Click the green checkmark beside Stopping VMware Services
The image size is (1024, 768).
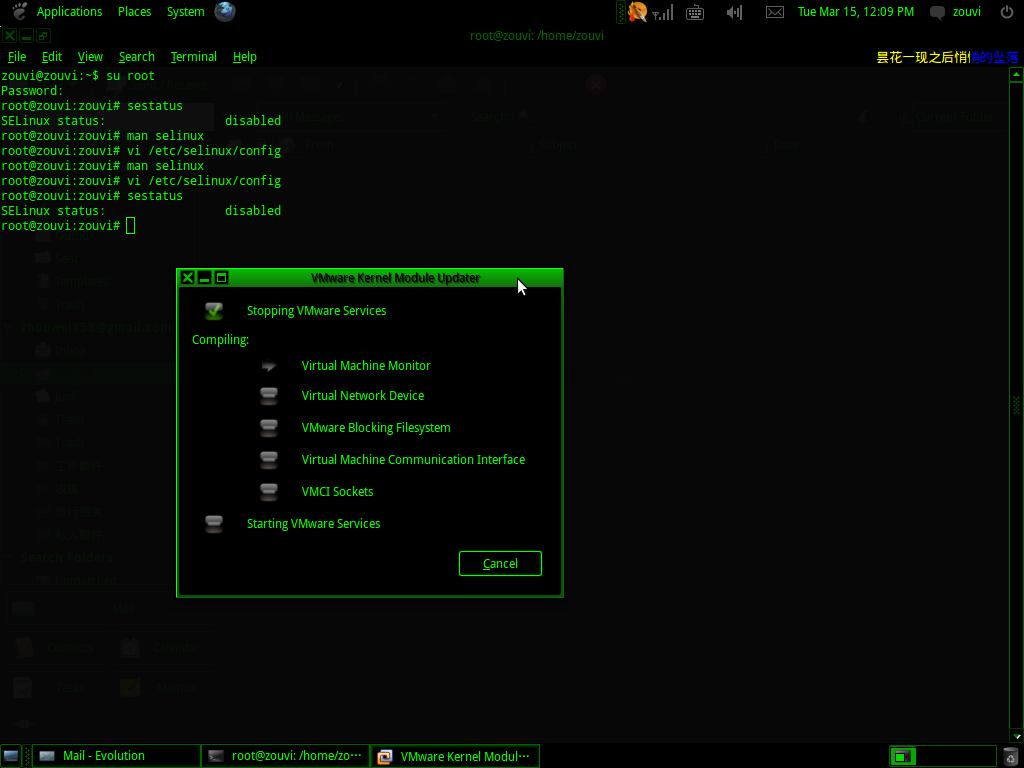pos(214,311)
